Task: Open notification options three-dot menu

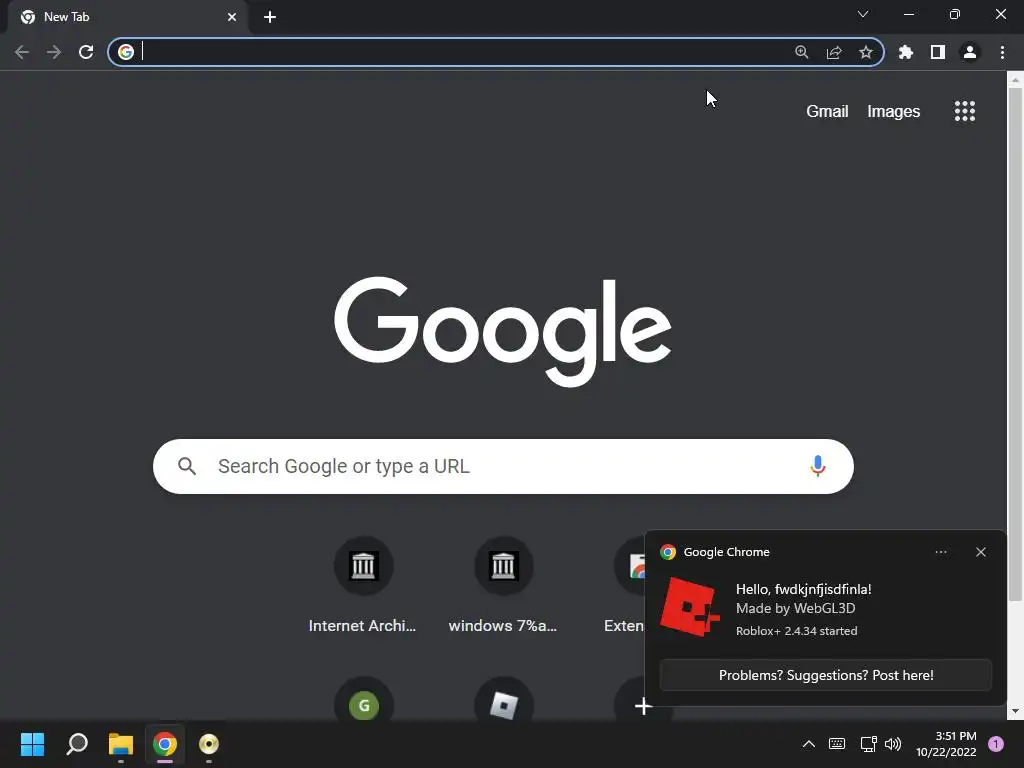Action: (940, 552)
